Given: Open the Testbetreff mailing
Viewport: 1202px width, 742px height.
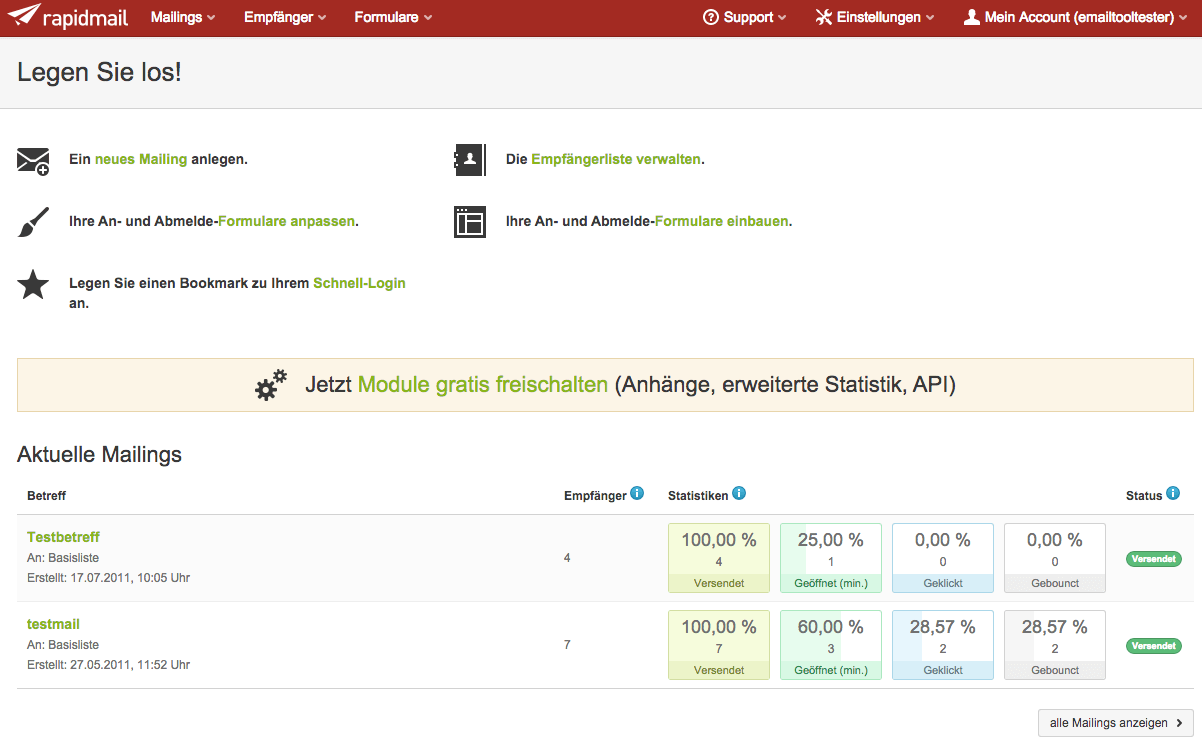Looking at the screenshot, I should [x=63, y=537].
